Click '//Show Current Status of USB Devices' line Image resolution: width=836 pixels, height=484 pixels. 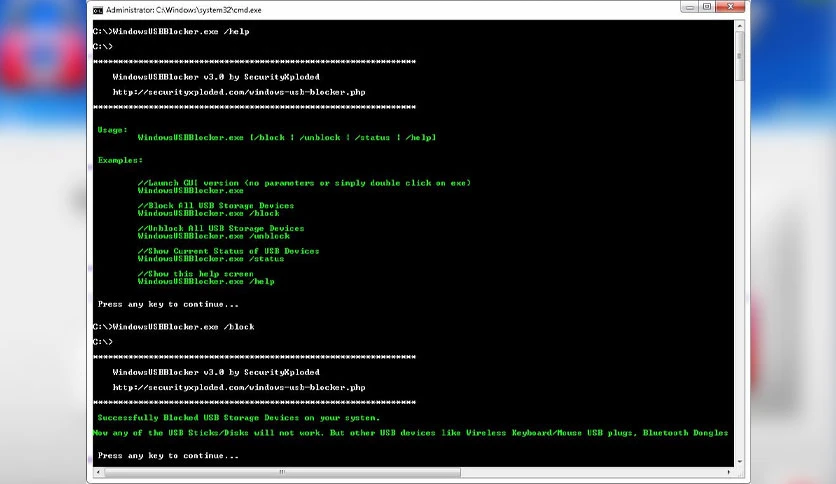point(228,251)
